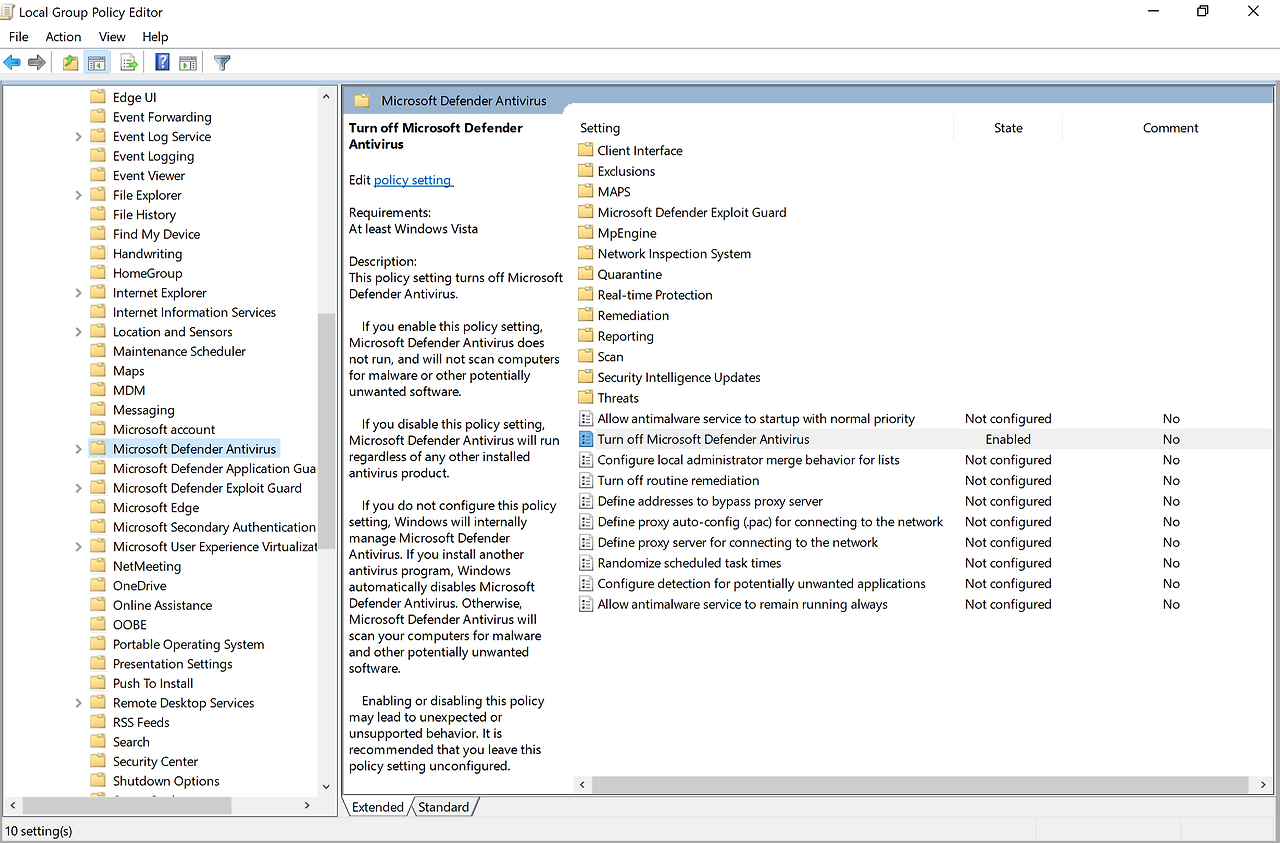The height and width of the screenshot is (843, 1280).
Task: Expand the Remote Desktop Services node
Action: [78, 702]
